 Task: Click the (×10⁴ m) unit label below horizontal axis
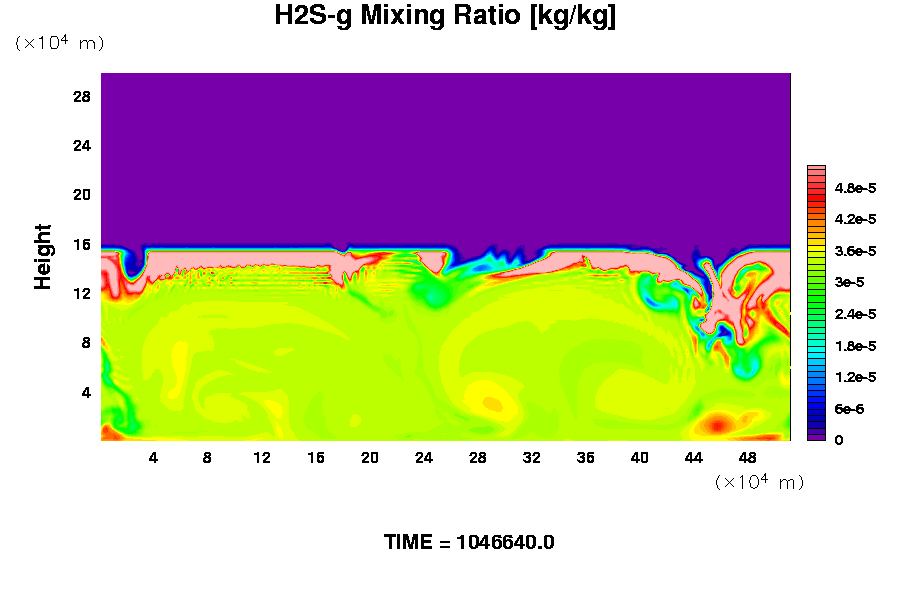pyautogui.click(x=759, y=482)
